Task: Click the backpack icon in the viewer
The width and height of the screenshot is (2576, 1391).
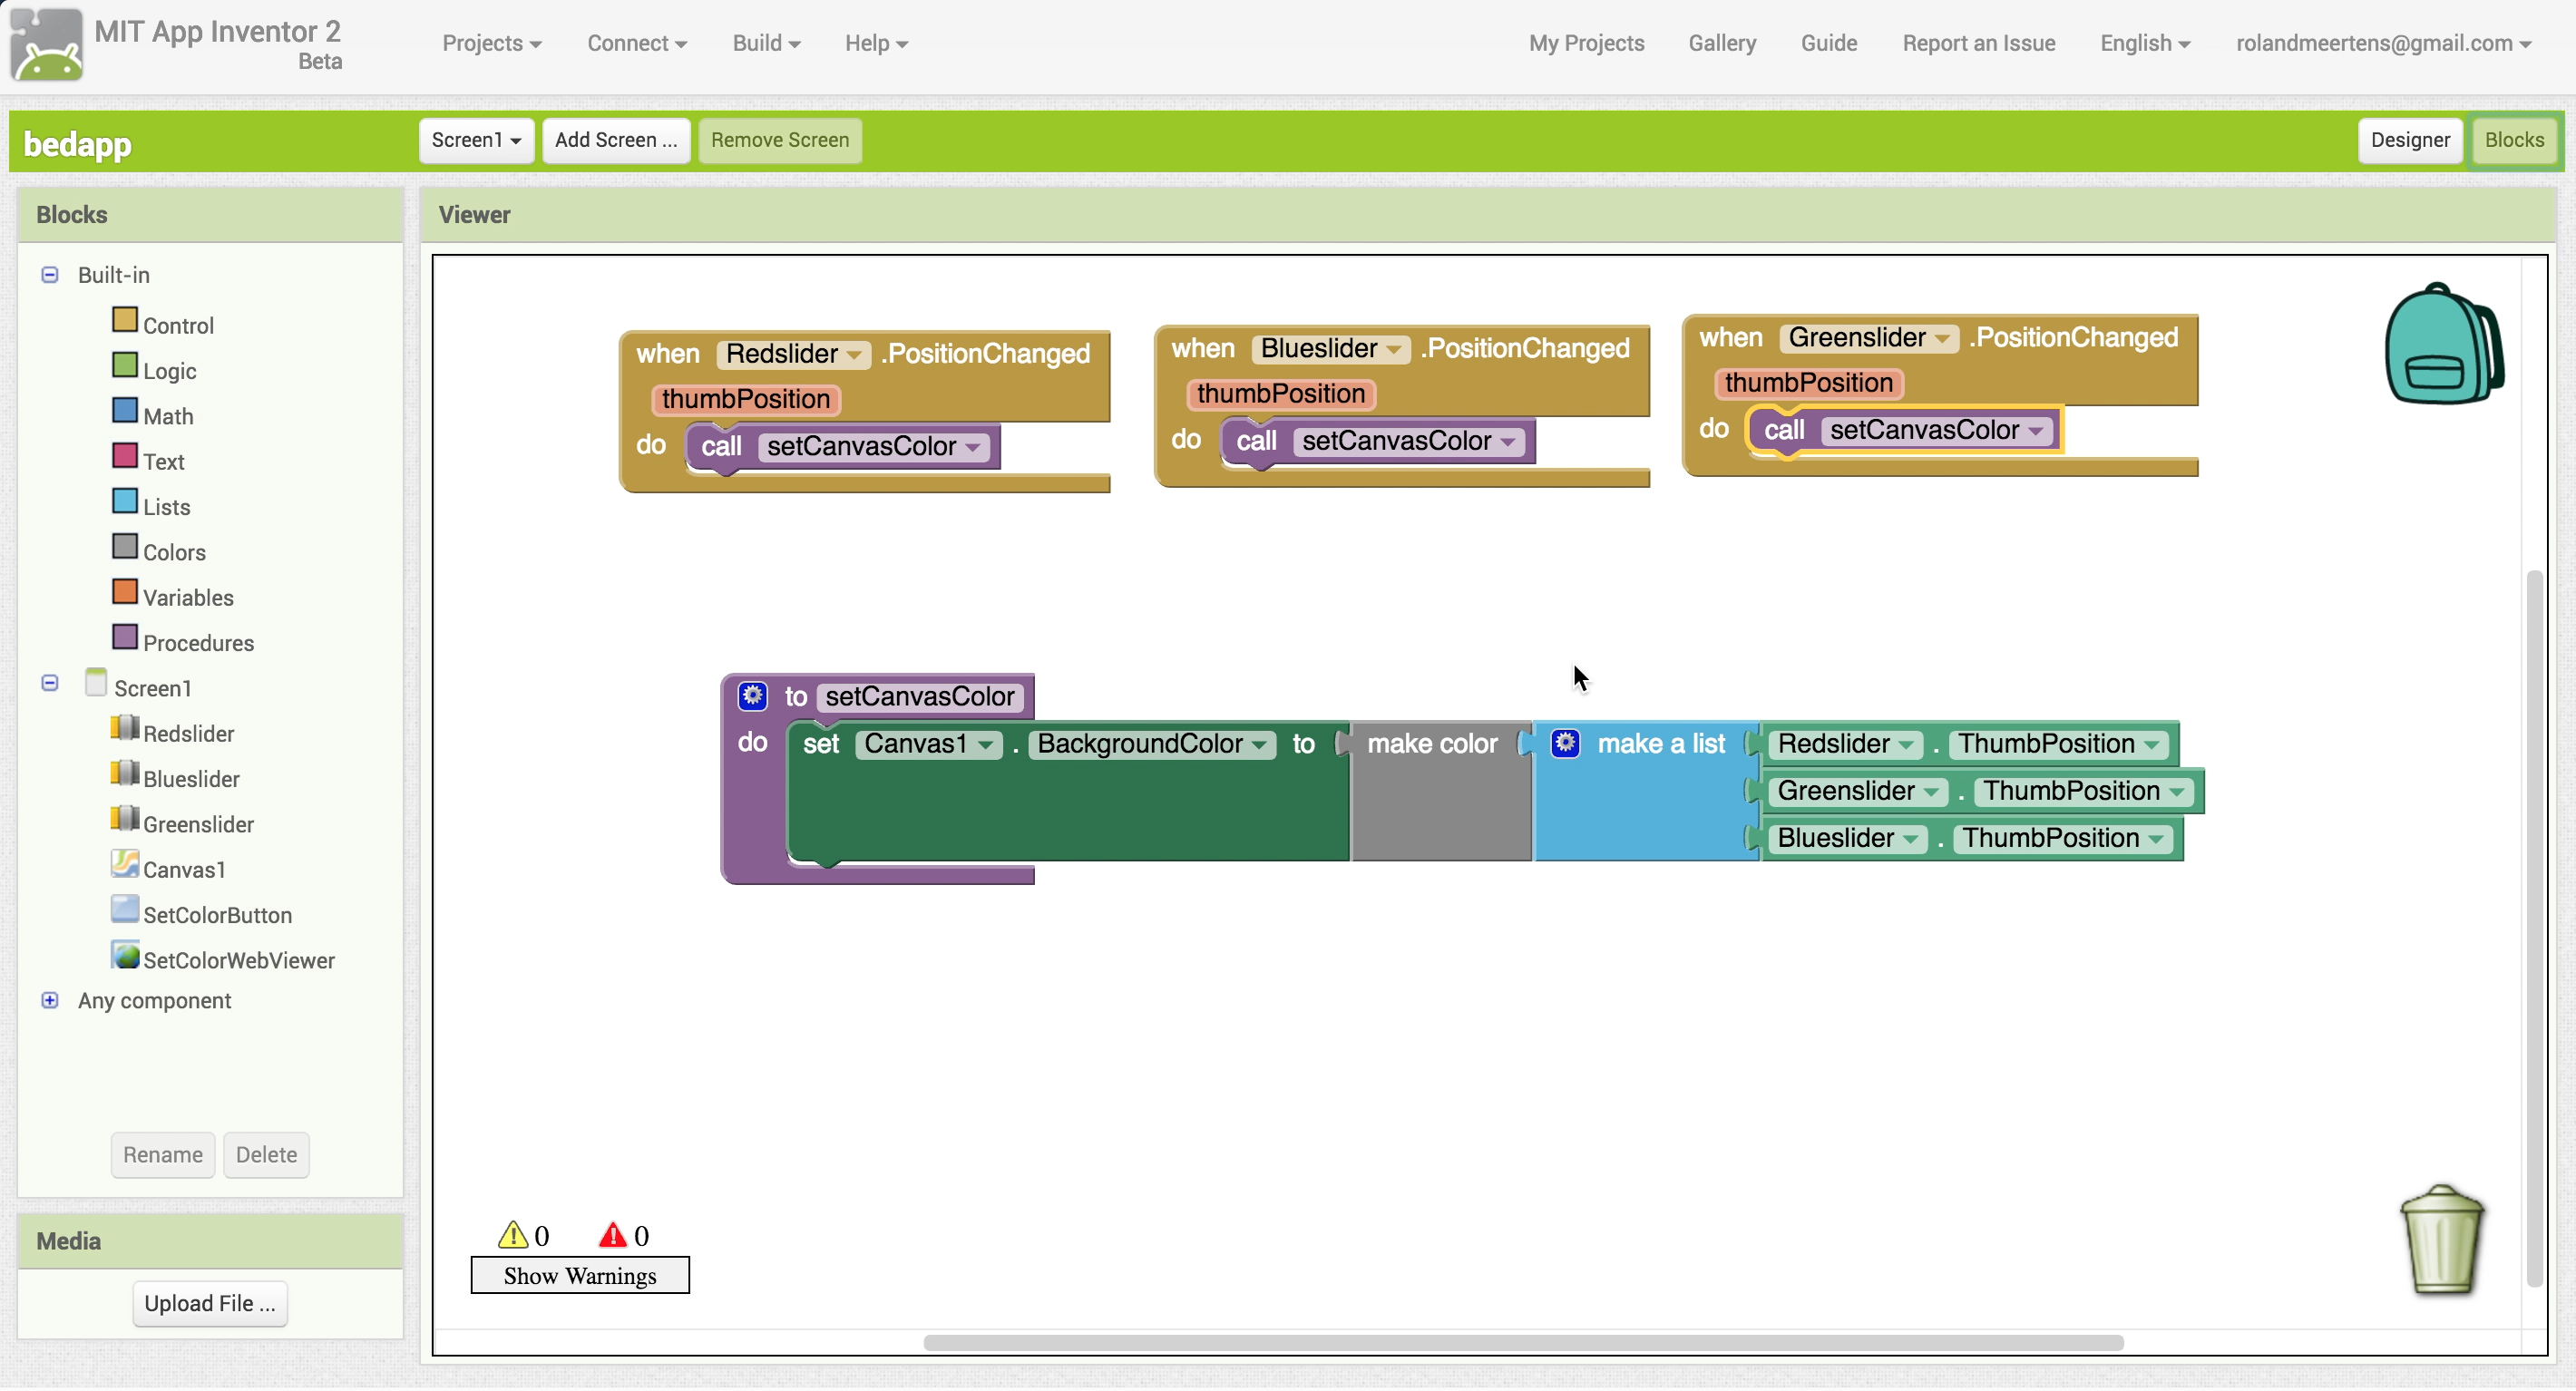Action: click(x=2443, y=344)
